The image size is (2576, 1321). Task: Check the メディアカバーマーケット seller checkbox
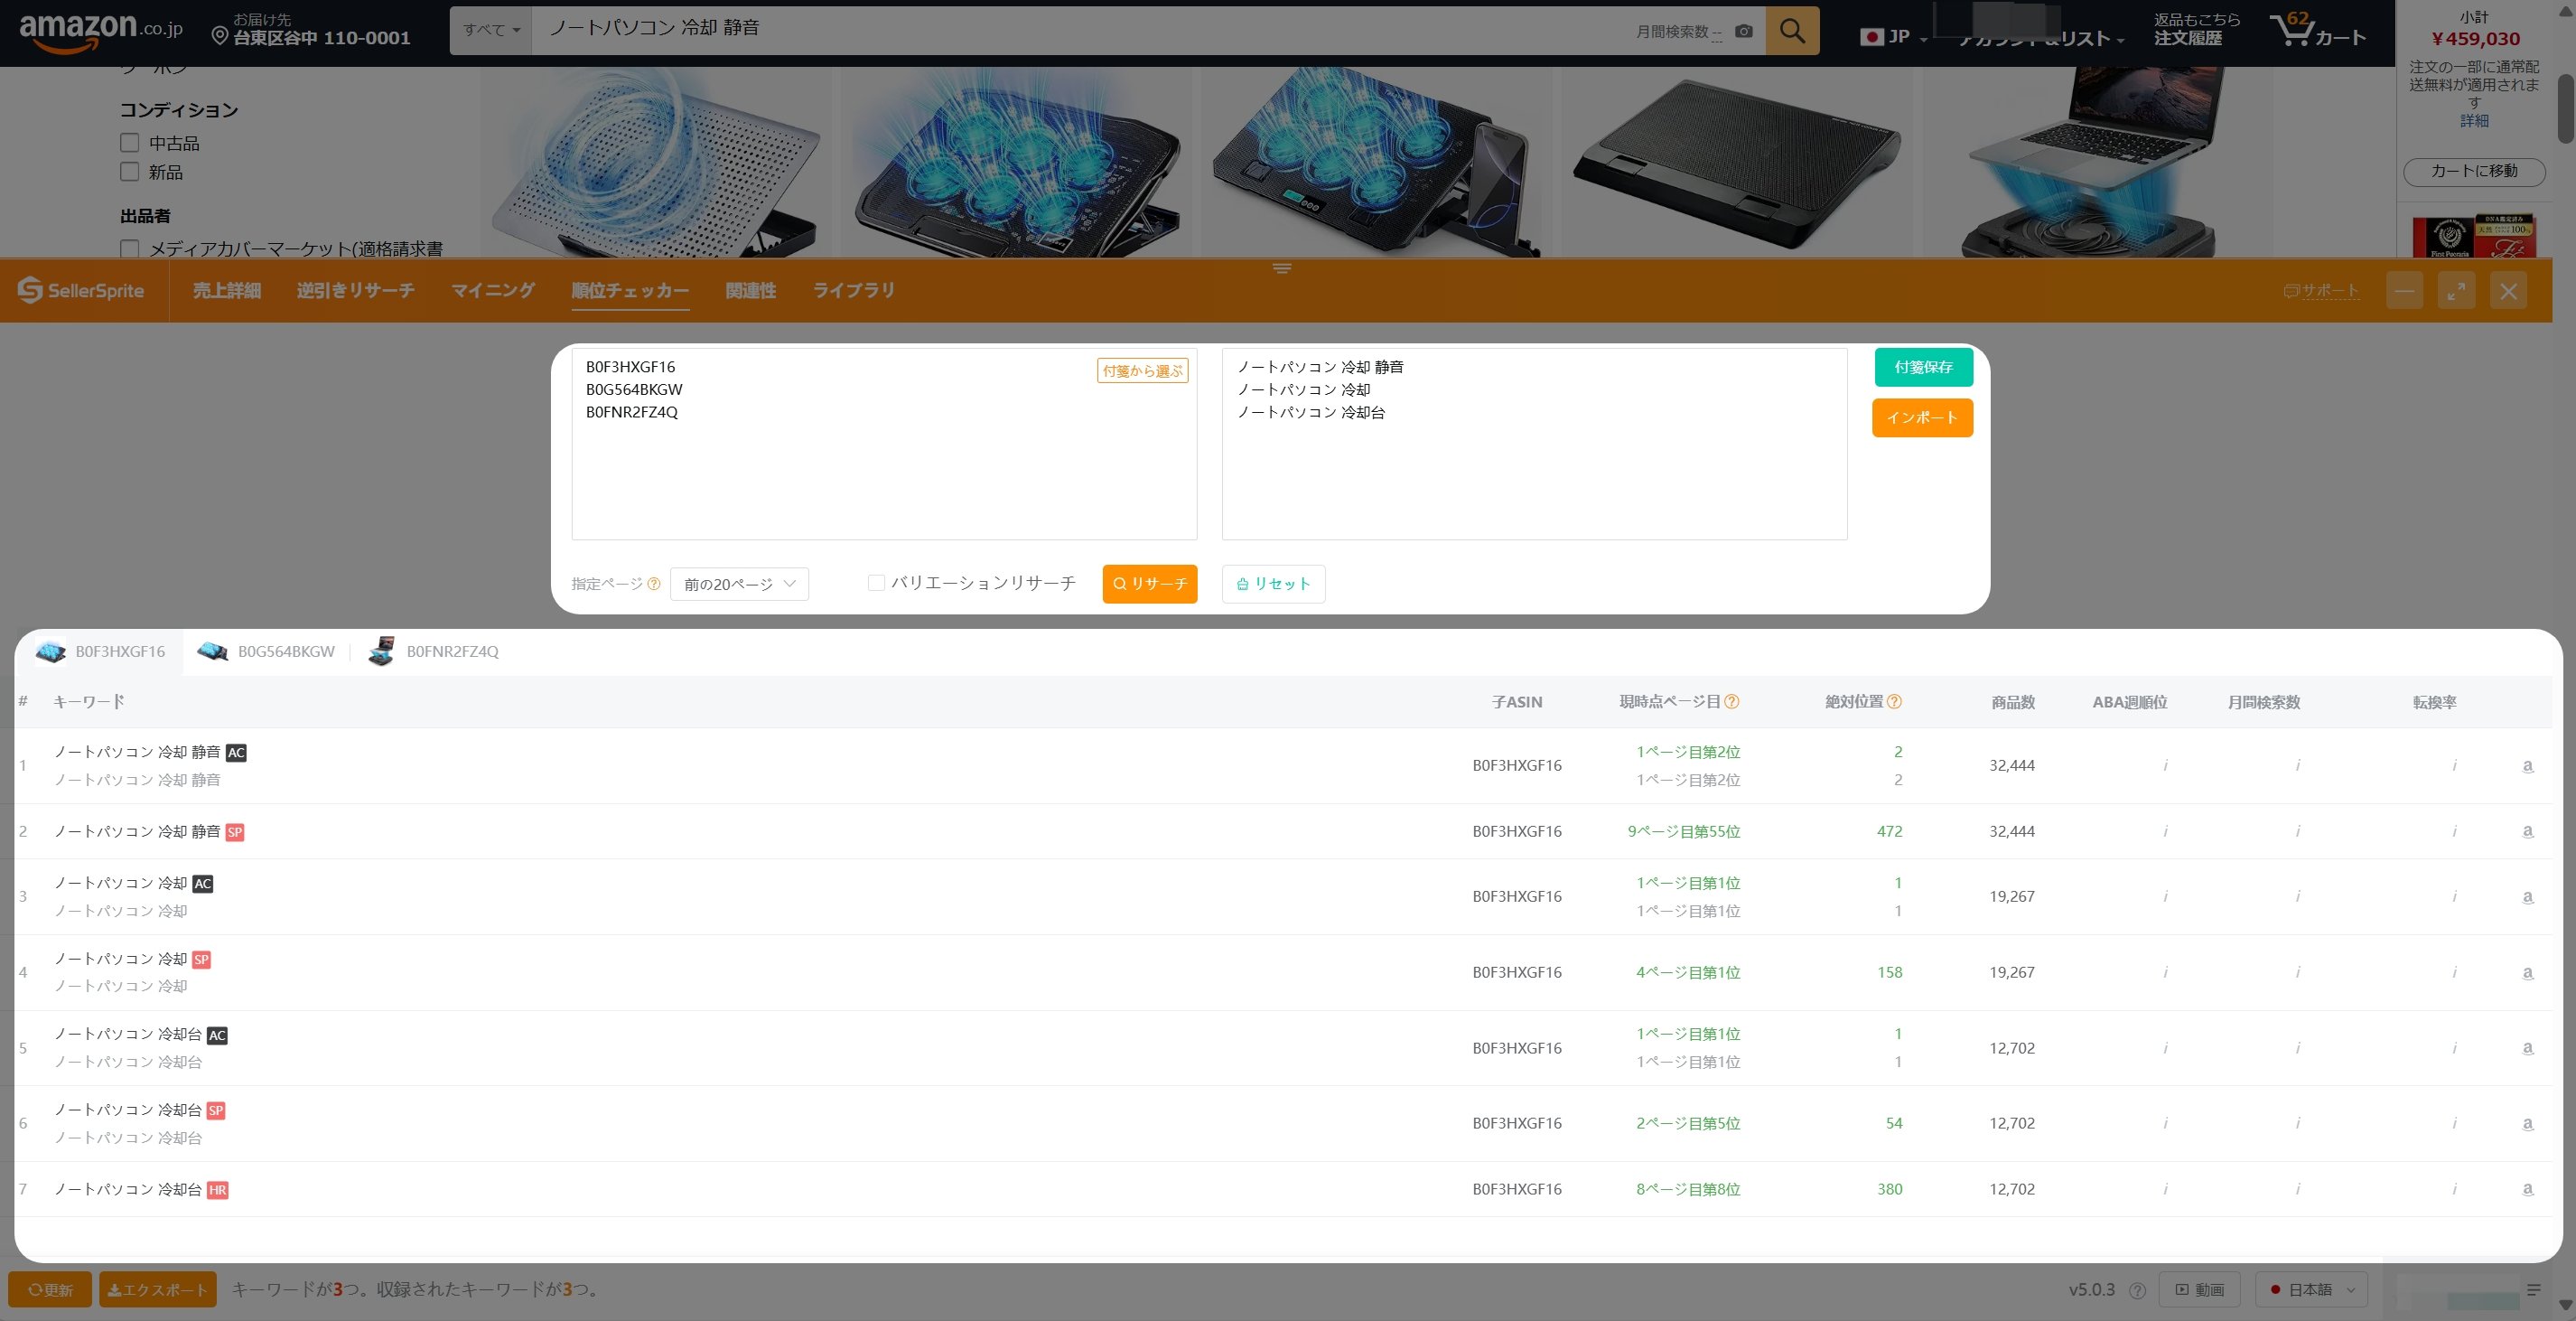pyautogui.click(x=129, y=248)
